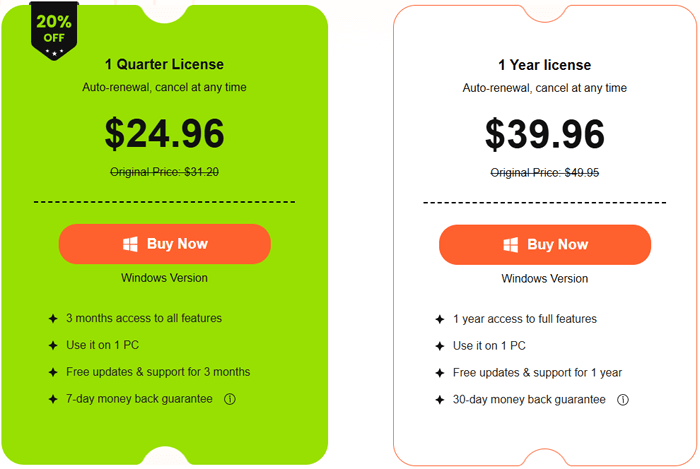Viewport: 700px width, 469px height.
Task: Open info icon beside 30-day money back guarantee
Action: [622, 400]
